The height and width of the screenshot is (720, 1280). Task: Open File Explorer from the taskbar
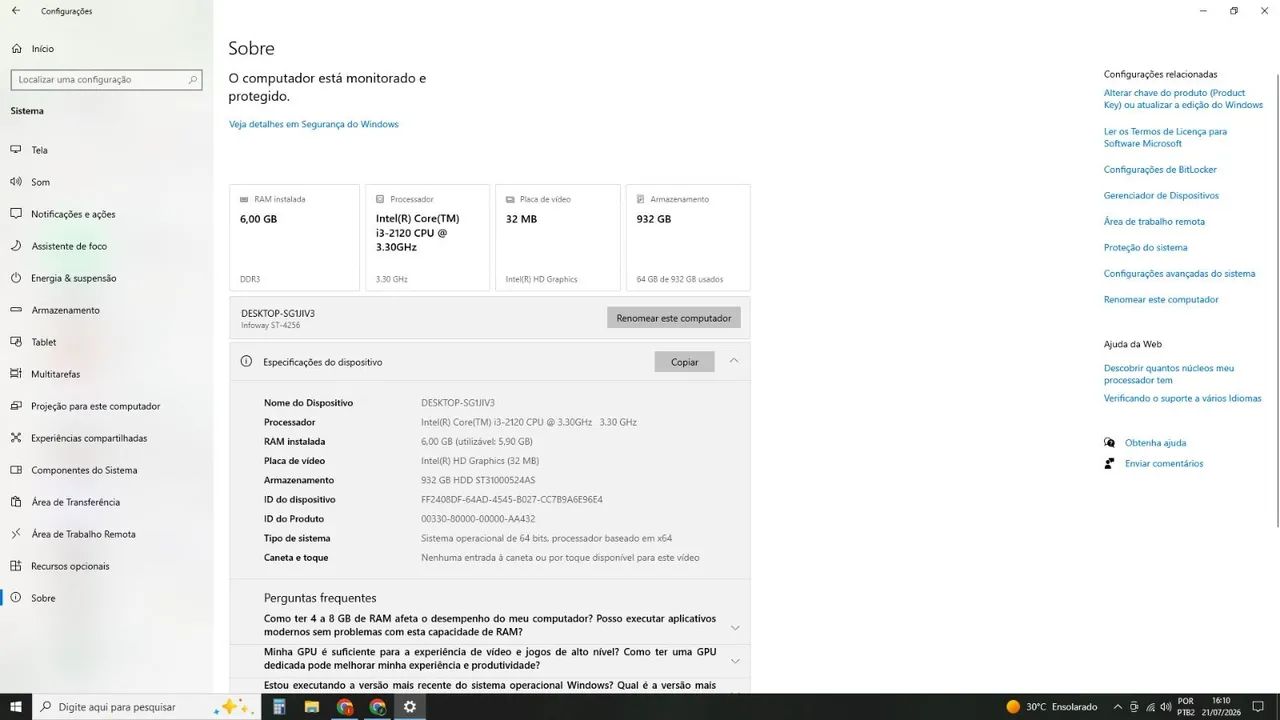(312, 707)
